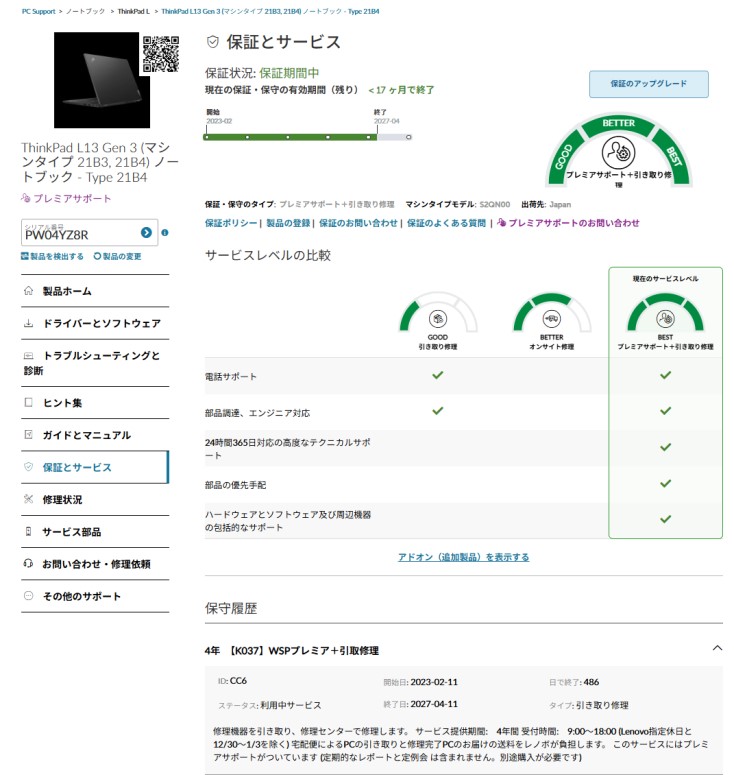Click 製品を検出する link
This screenshot has width=734, height=775.
click(x=52, y=257)
